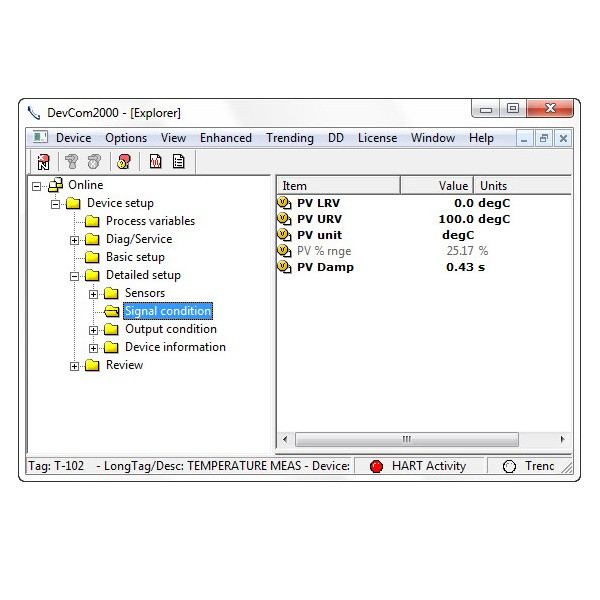Open the DD menu

tap(336, 138)
